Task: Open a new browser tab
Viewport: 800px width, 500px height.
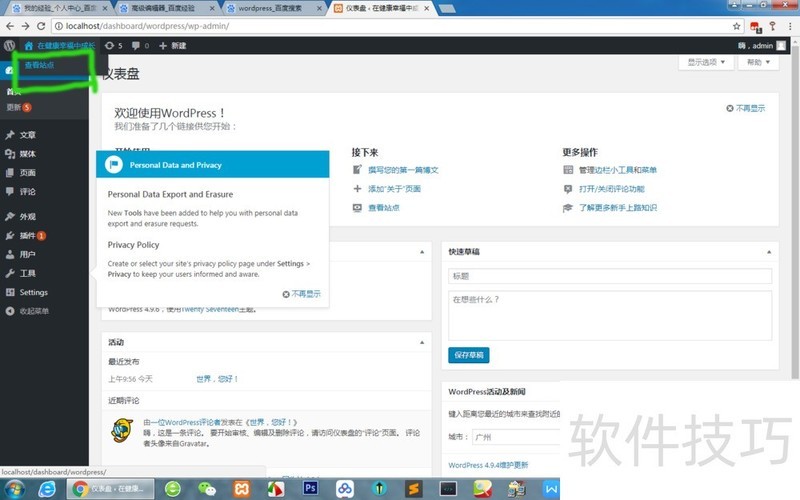Action: [x=446, y=8]
